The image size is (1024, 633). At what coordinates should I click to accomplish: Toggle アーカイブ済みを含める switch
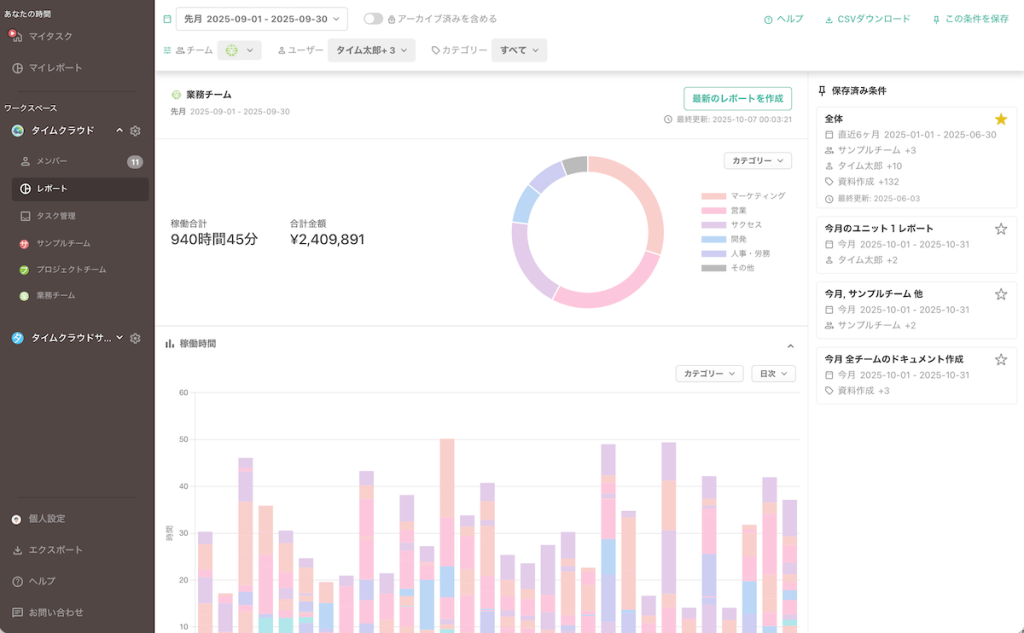372,19
